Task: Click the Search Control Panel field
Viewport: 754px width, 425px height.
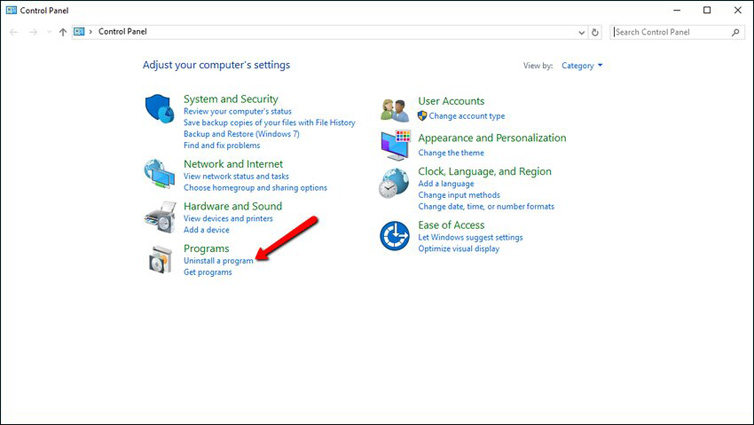Action: click(x=670, y=32)
